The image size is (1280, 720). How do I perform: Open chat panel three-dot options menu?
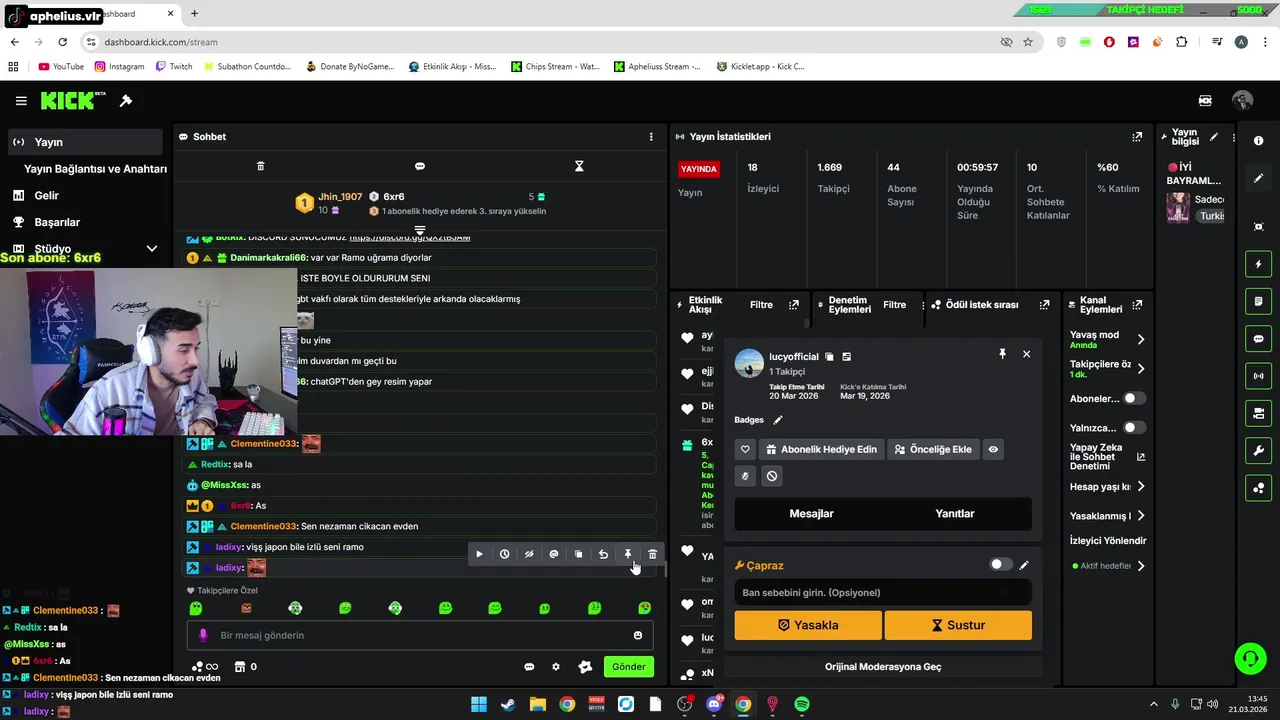click(651, 137)
